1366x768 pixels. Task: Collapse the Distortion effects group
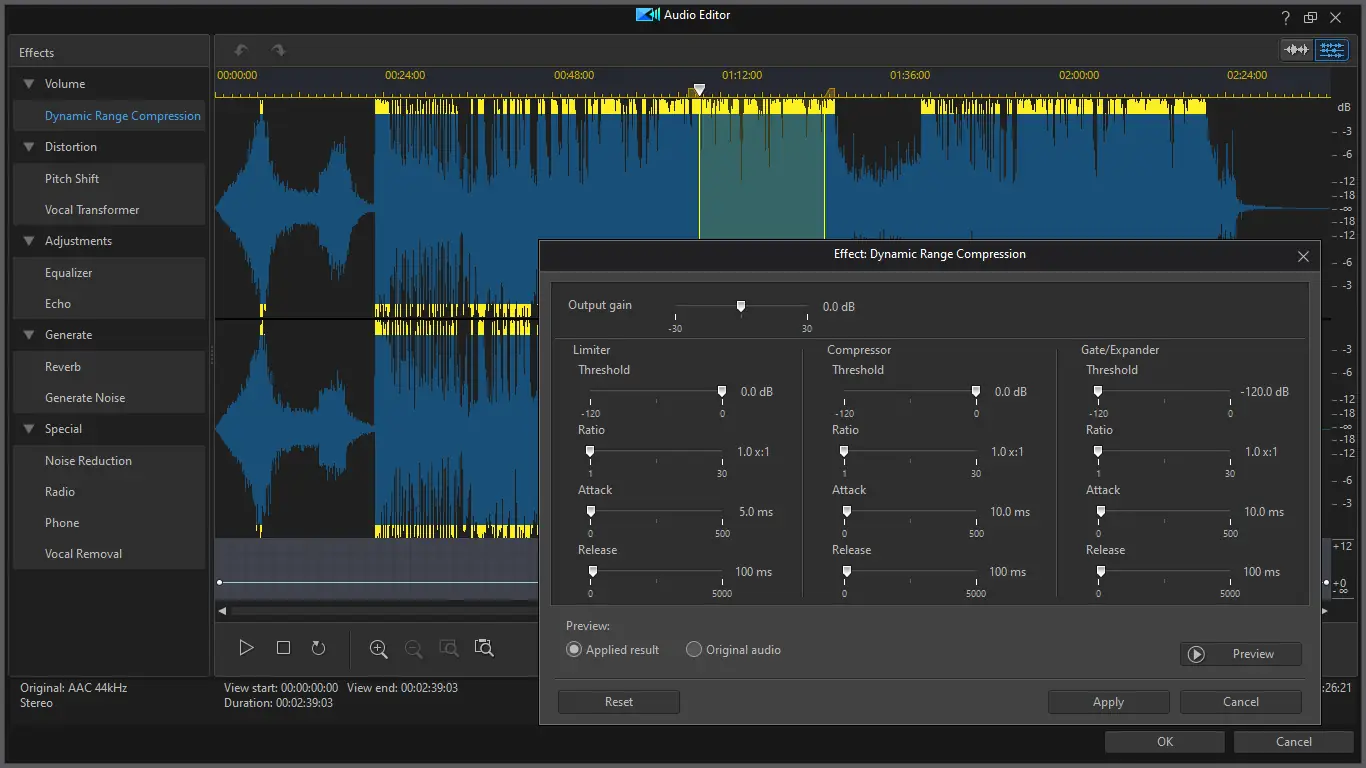tap(29, 147)
